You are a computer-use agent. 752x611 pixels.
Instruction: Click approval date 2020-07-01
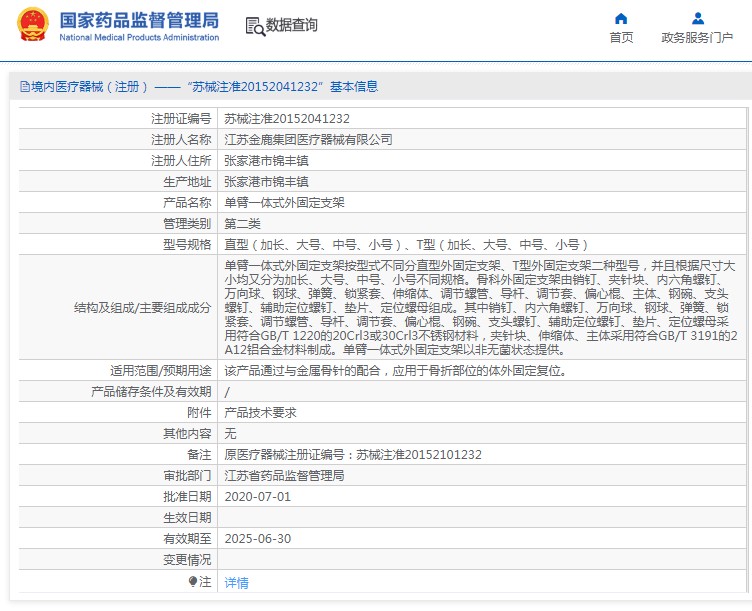coord(257,496)
